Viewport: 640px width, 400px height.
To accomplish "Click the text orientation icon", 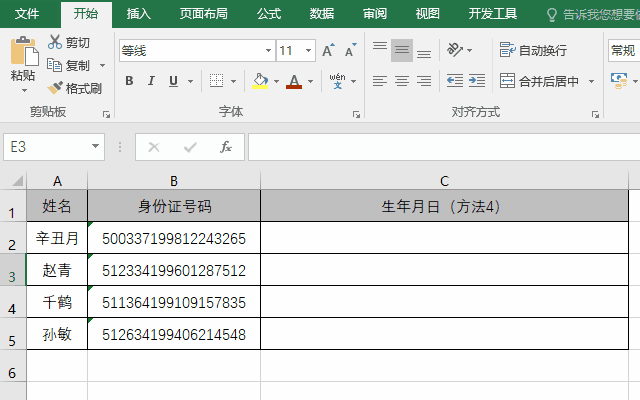I will click(455, 50).
